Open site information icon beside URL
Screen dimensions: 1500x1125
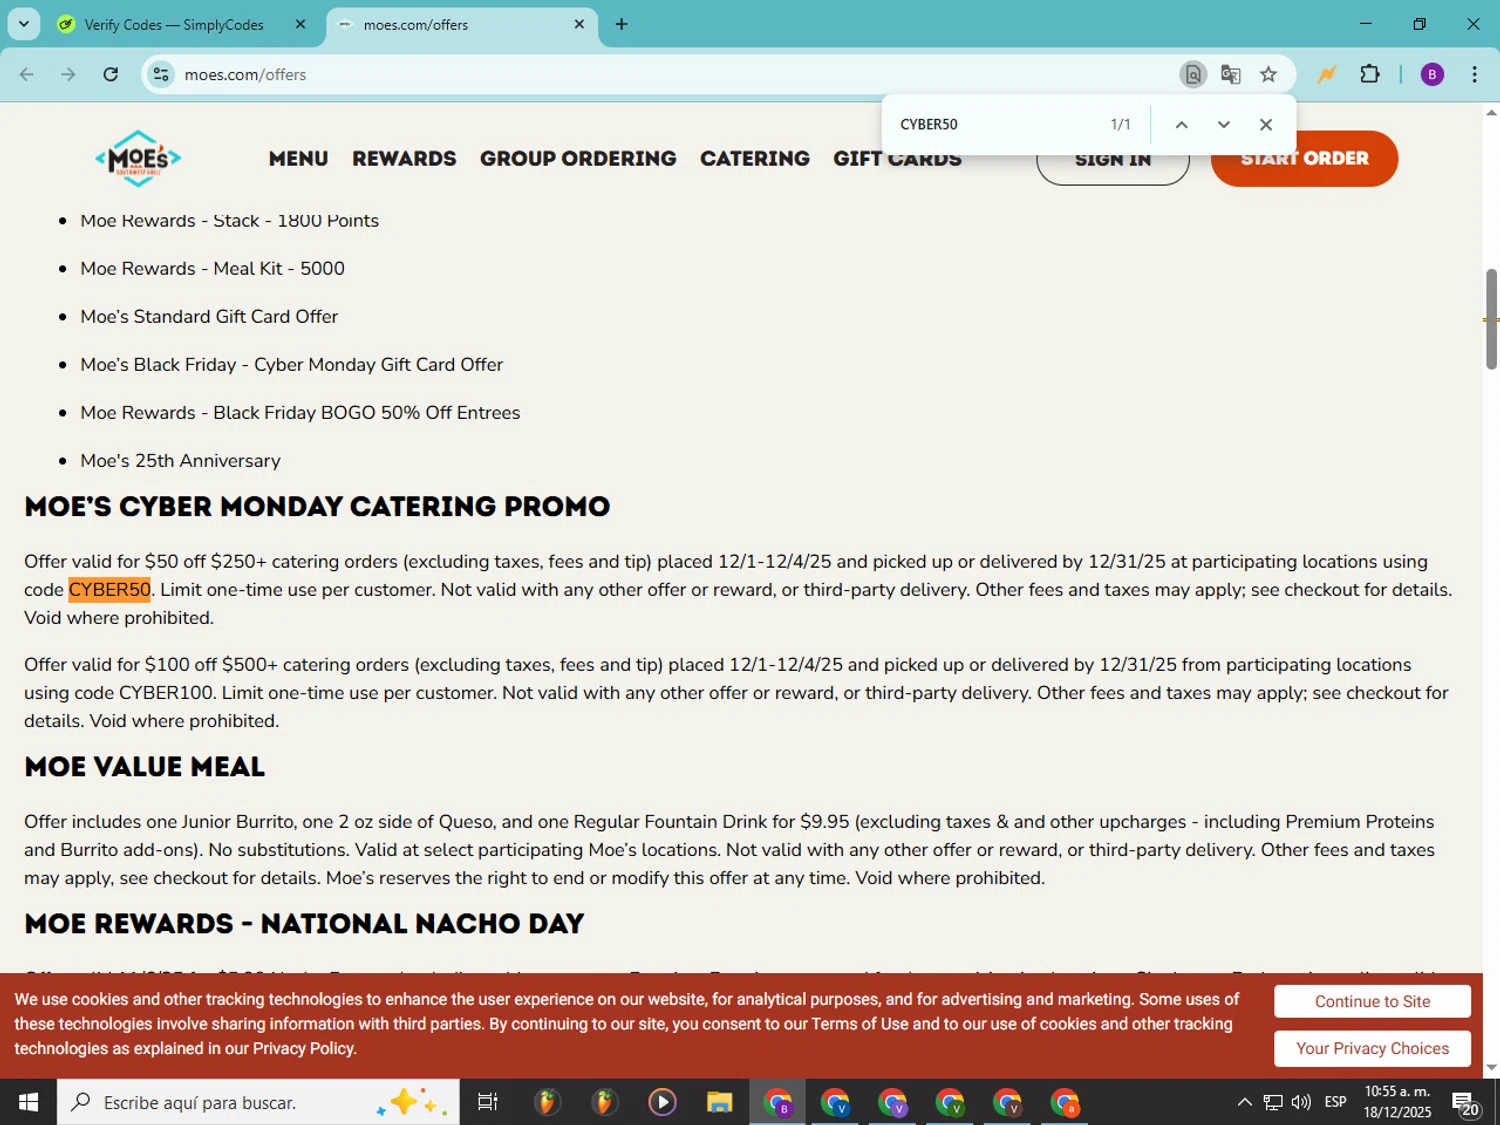point(161,74)
